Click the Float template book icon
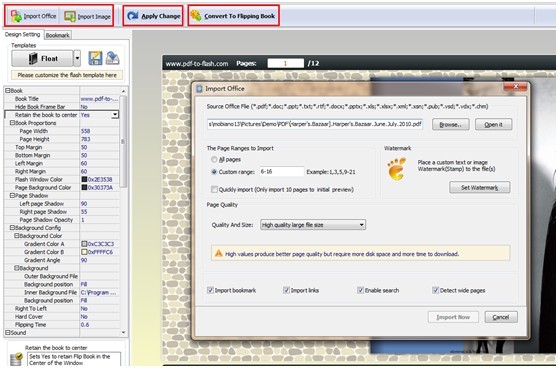Image resolution: width=558 pixels, height=368 pixels. [33, 58]
